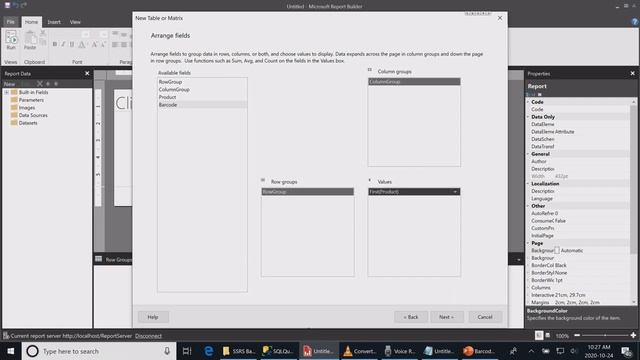
Task: Click the Disconnect link in the status bar
Action: [x=149, y=336]
